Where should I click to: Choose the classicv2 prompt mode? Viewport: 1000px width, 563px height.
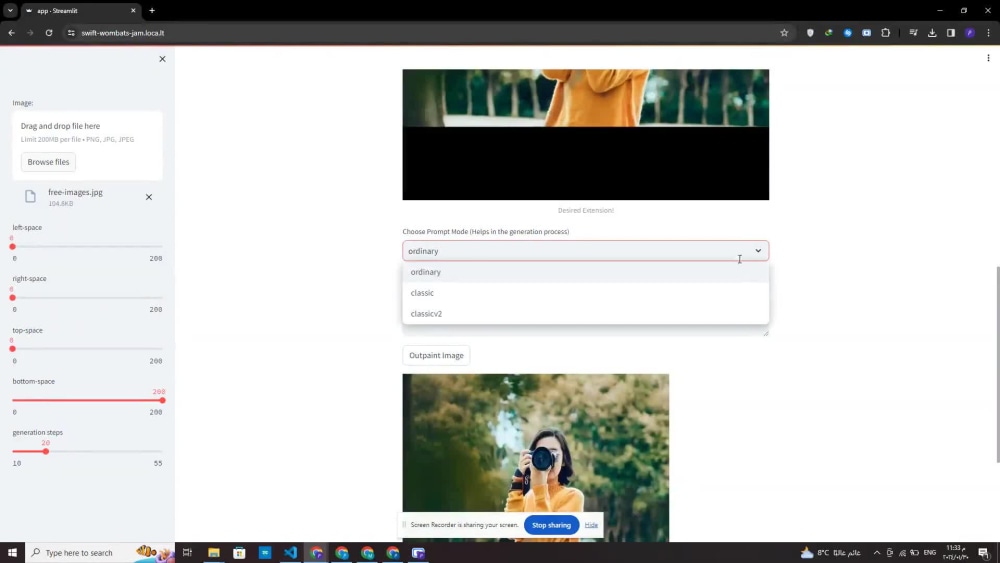tap(585, 314)
